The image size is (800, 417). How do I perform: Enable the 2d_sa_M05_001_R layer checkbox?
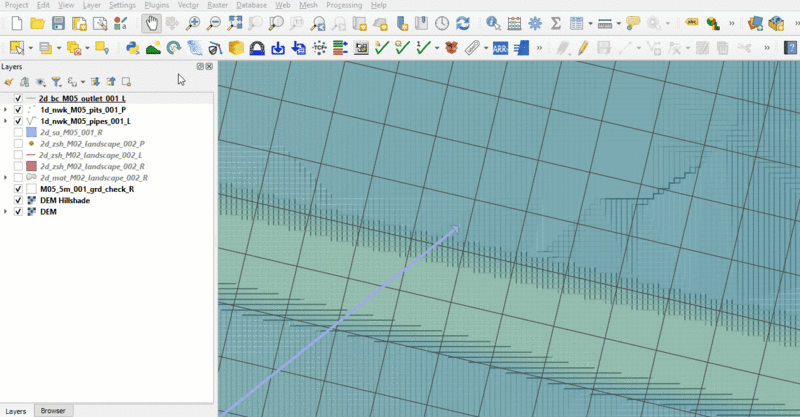(18, 132)
